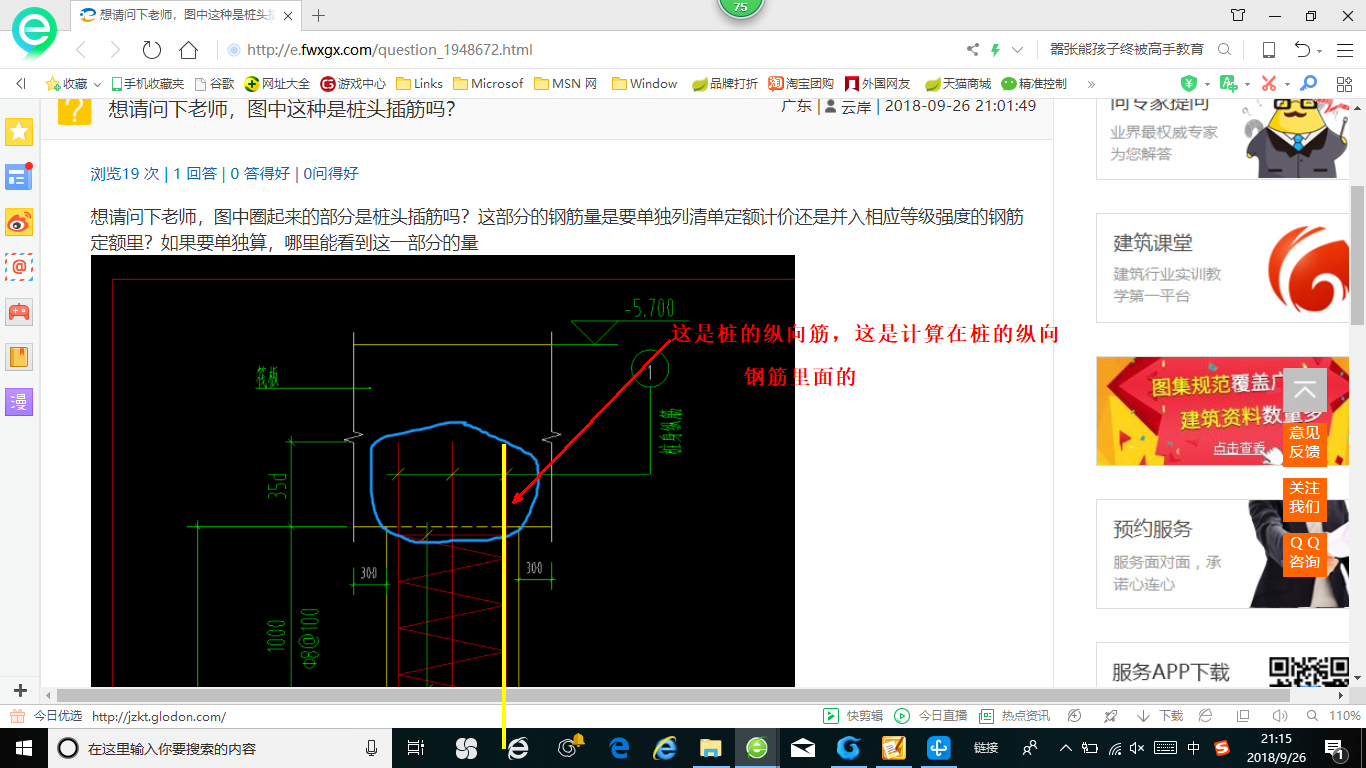
Task: Click the horizontal page scrollbar
Action: coord(675,695)
